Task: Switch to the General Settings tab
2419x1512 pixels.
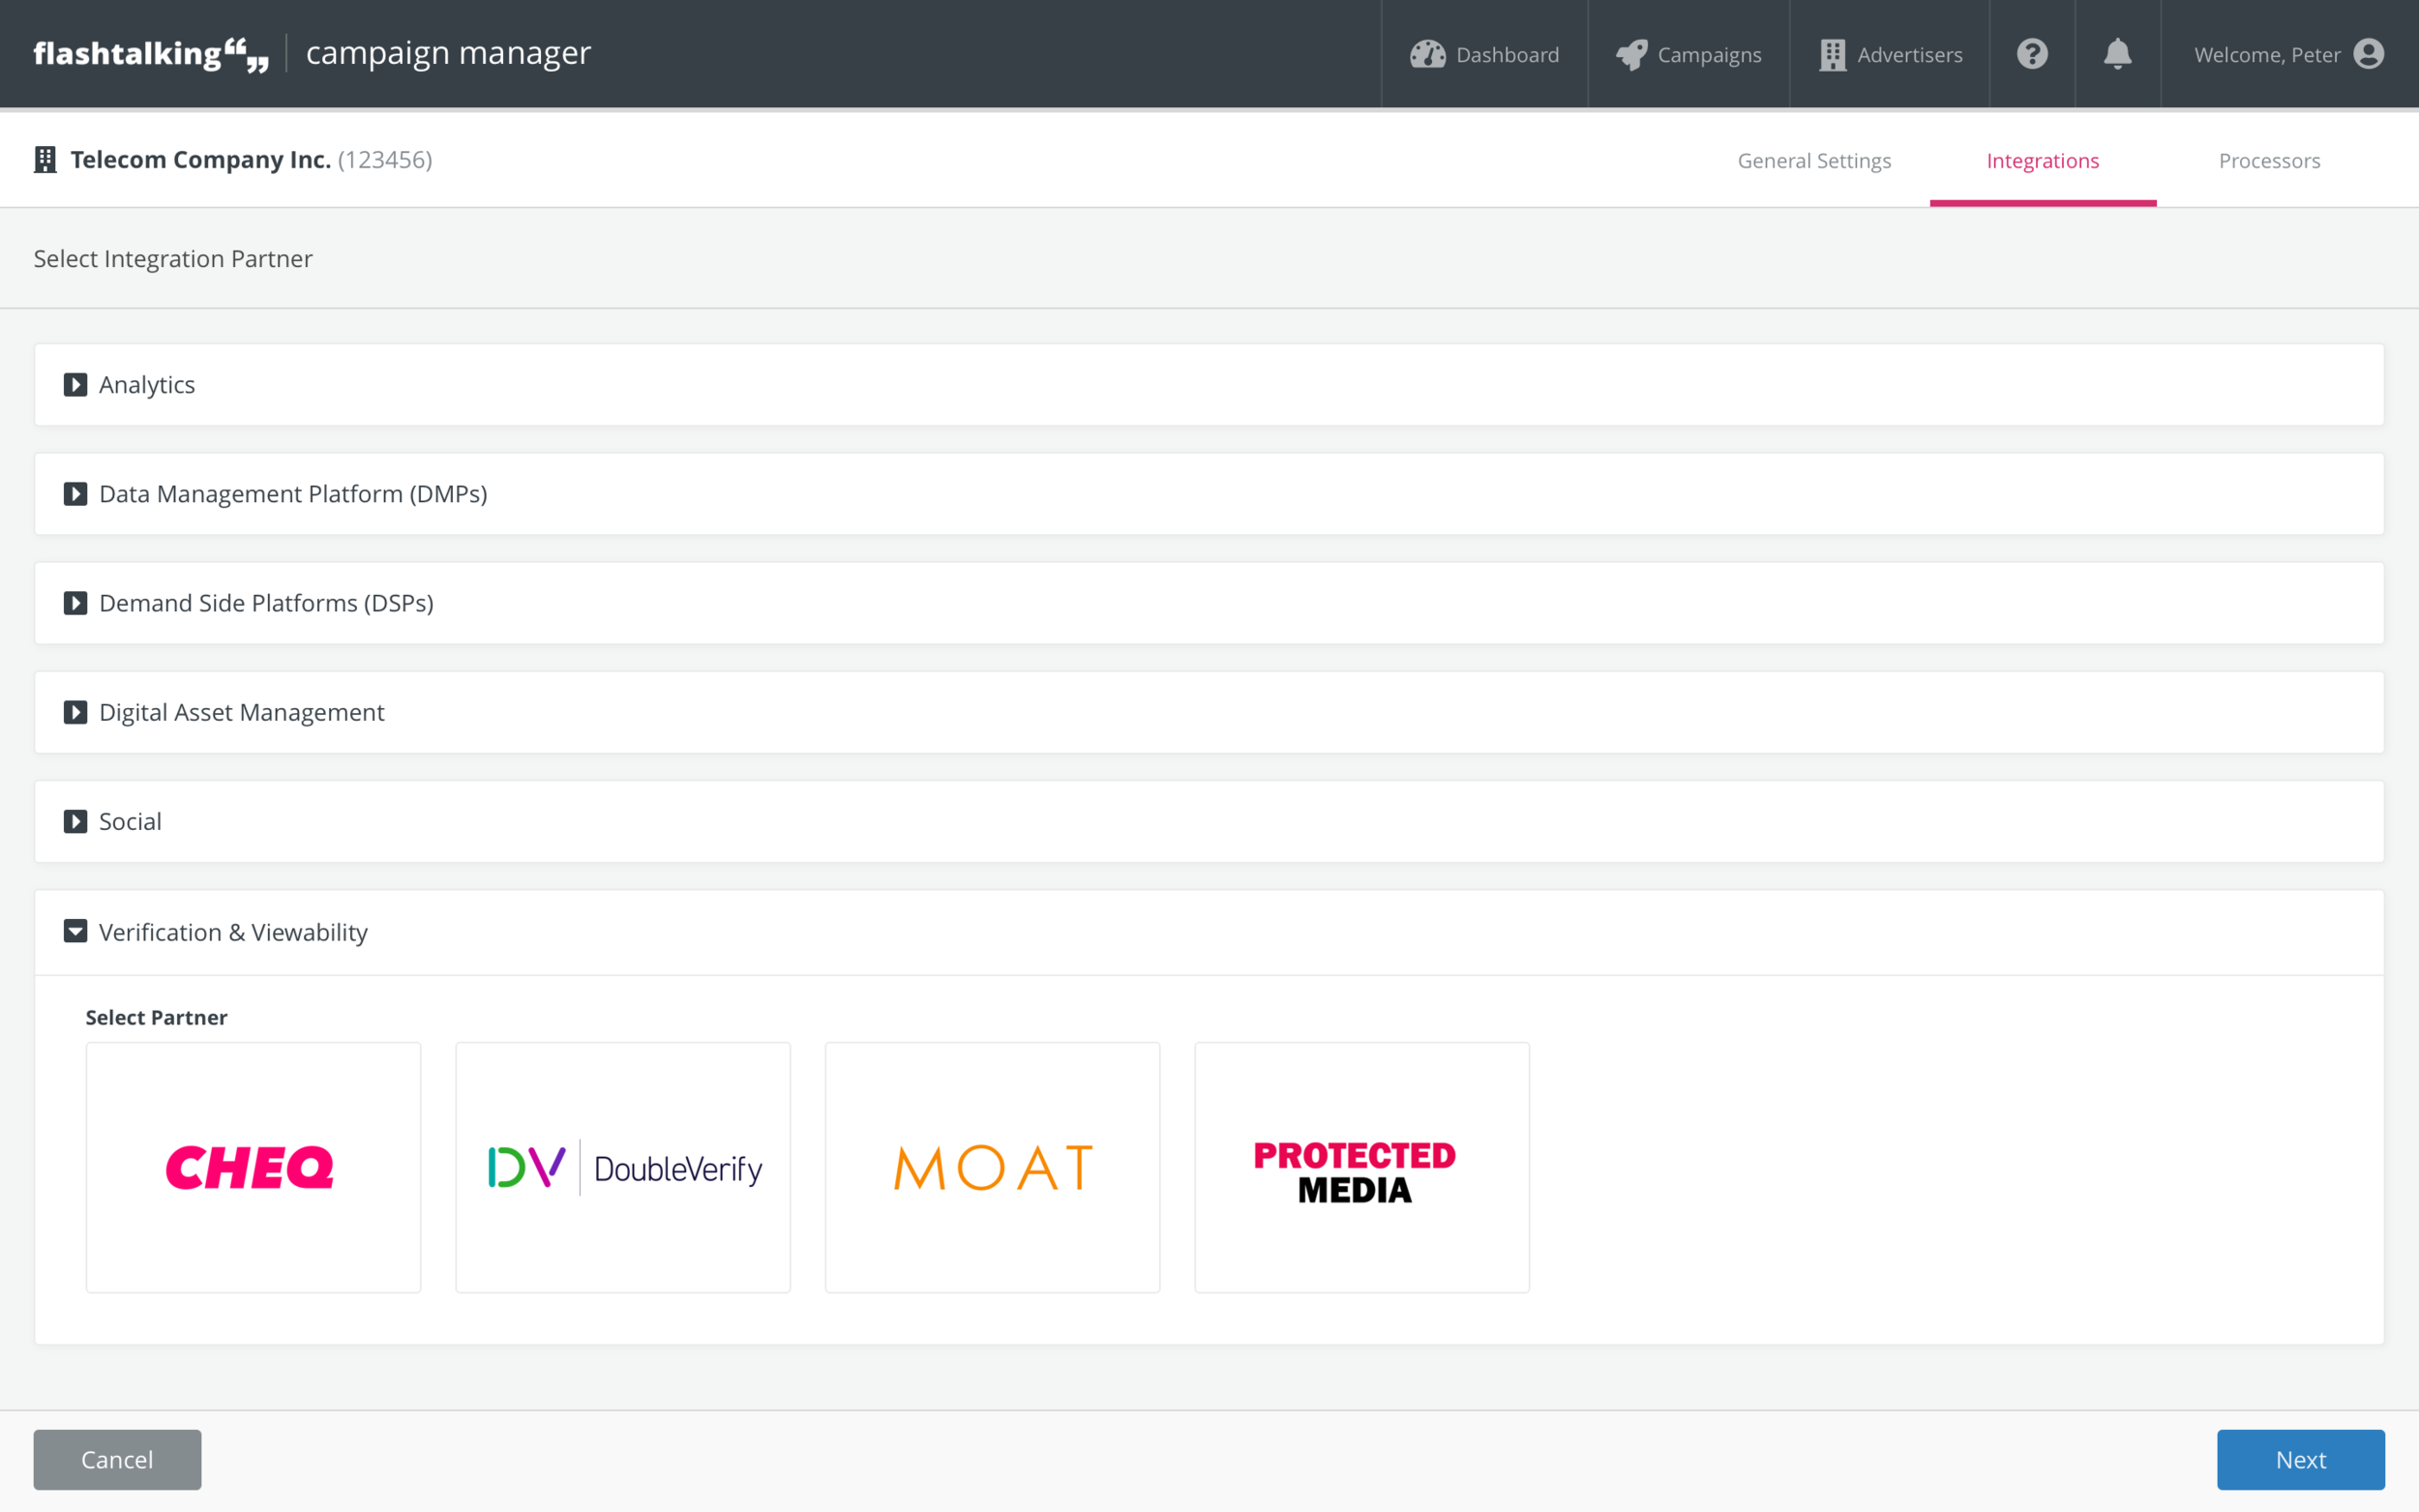Action: 1814,160
